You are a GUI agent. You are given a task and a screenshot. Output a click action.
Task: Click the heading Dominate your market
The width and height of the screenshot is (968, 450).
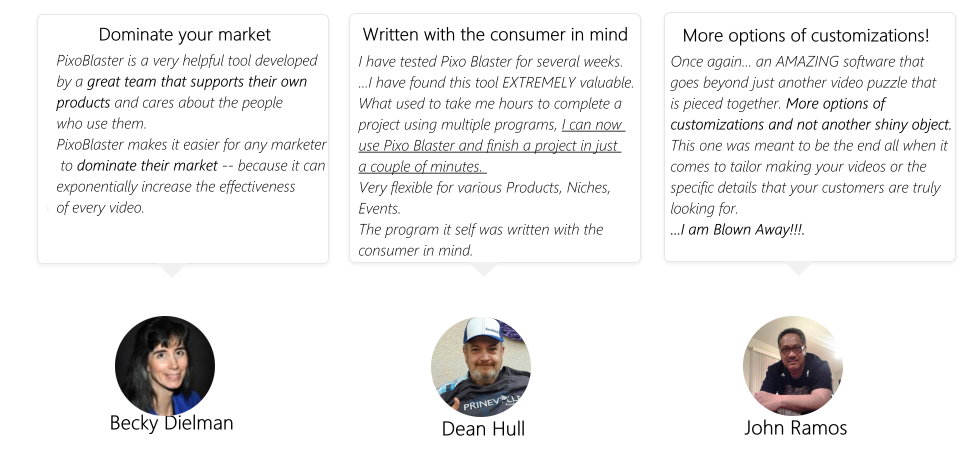tap(185, 35)
